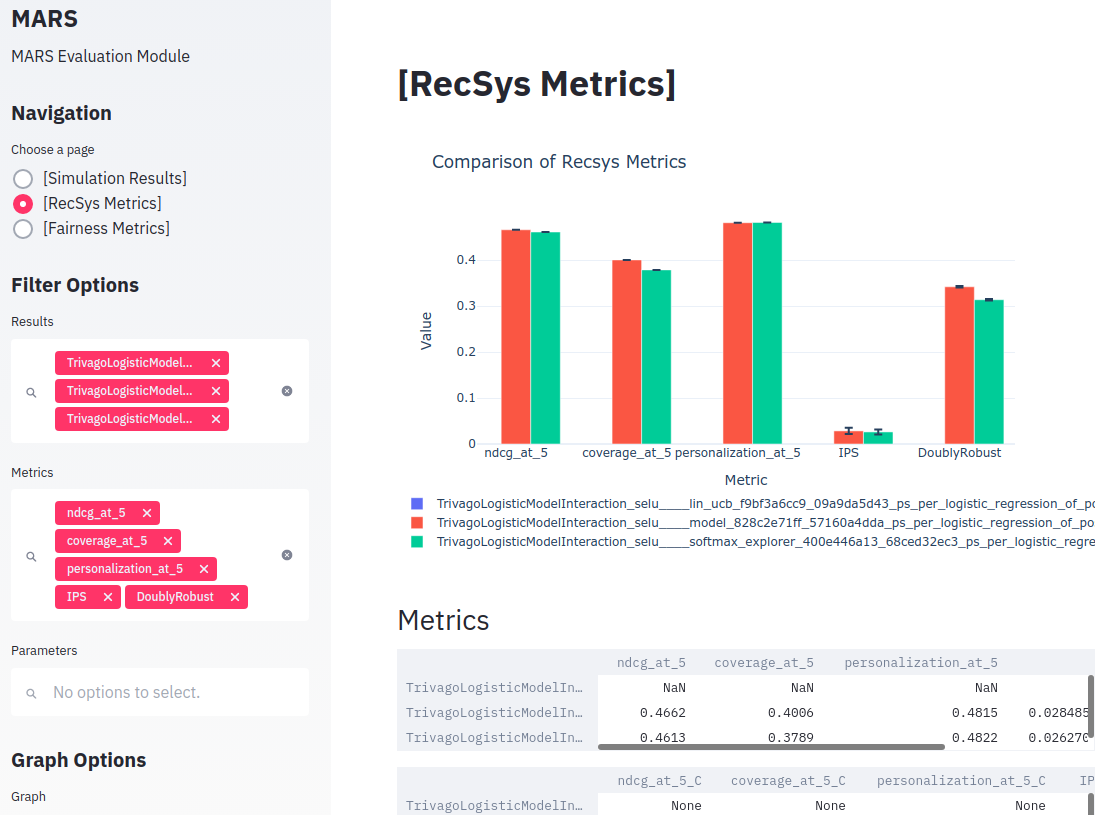This screenshot has width=1103, height=815.
Task: Click the personalization_at_5 column header
Action: click(x=921, y=662)
